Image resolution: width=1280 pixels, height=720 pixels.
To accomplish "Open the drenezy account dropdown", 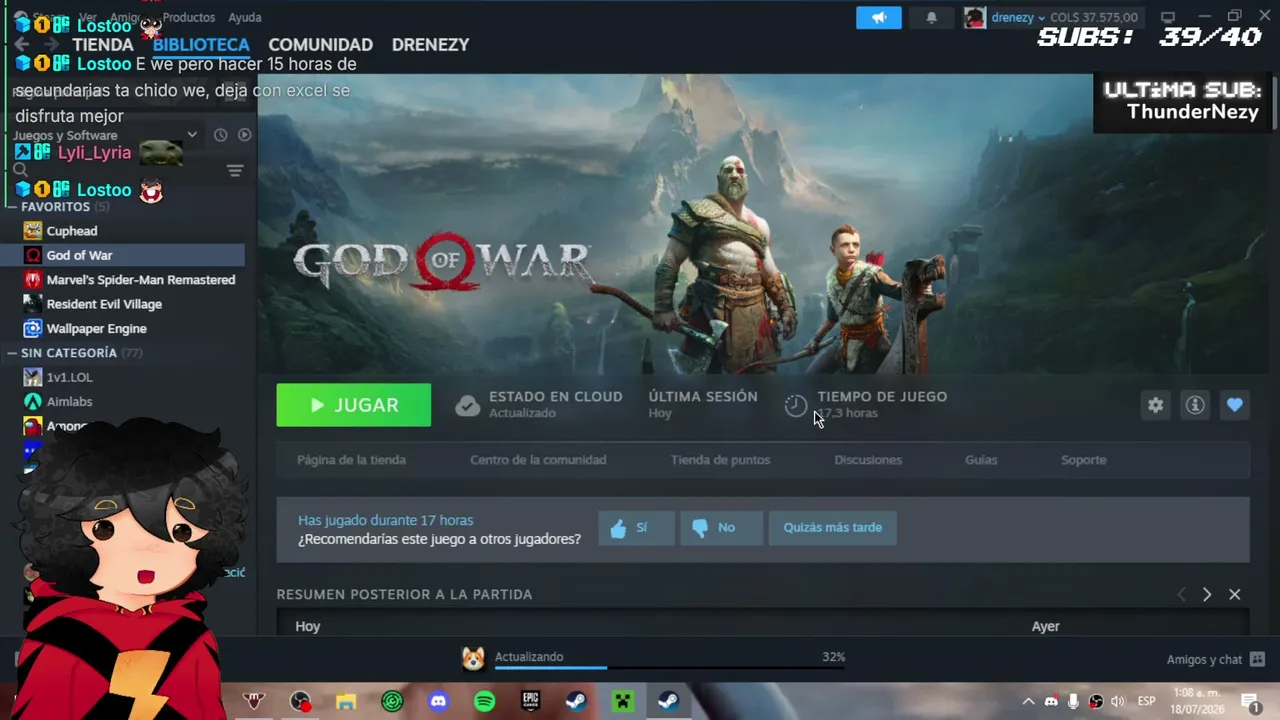I will point(1041,18).
